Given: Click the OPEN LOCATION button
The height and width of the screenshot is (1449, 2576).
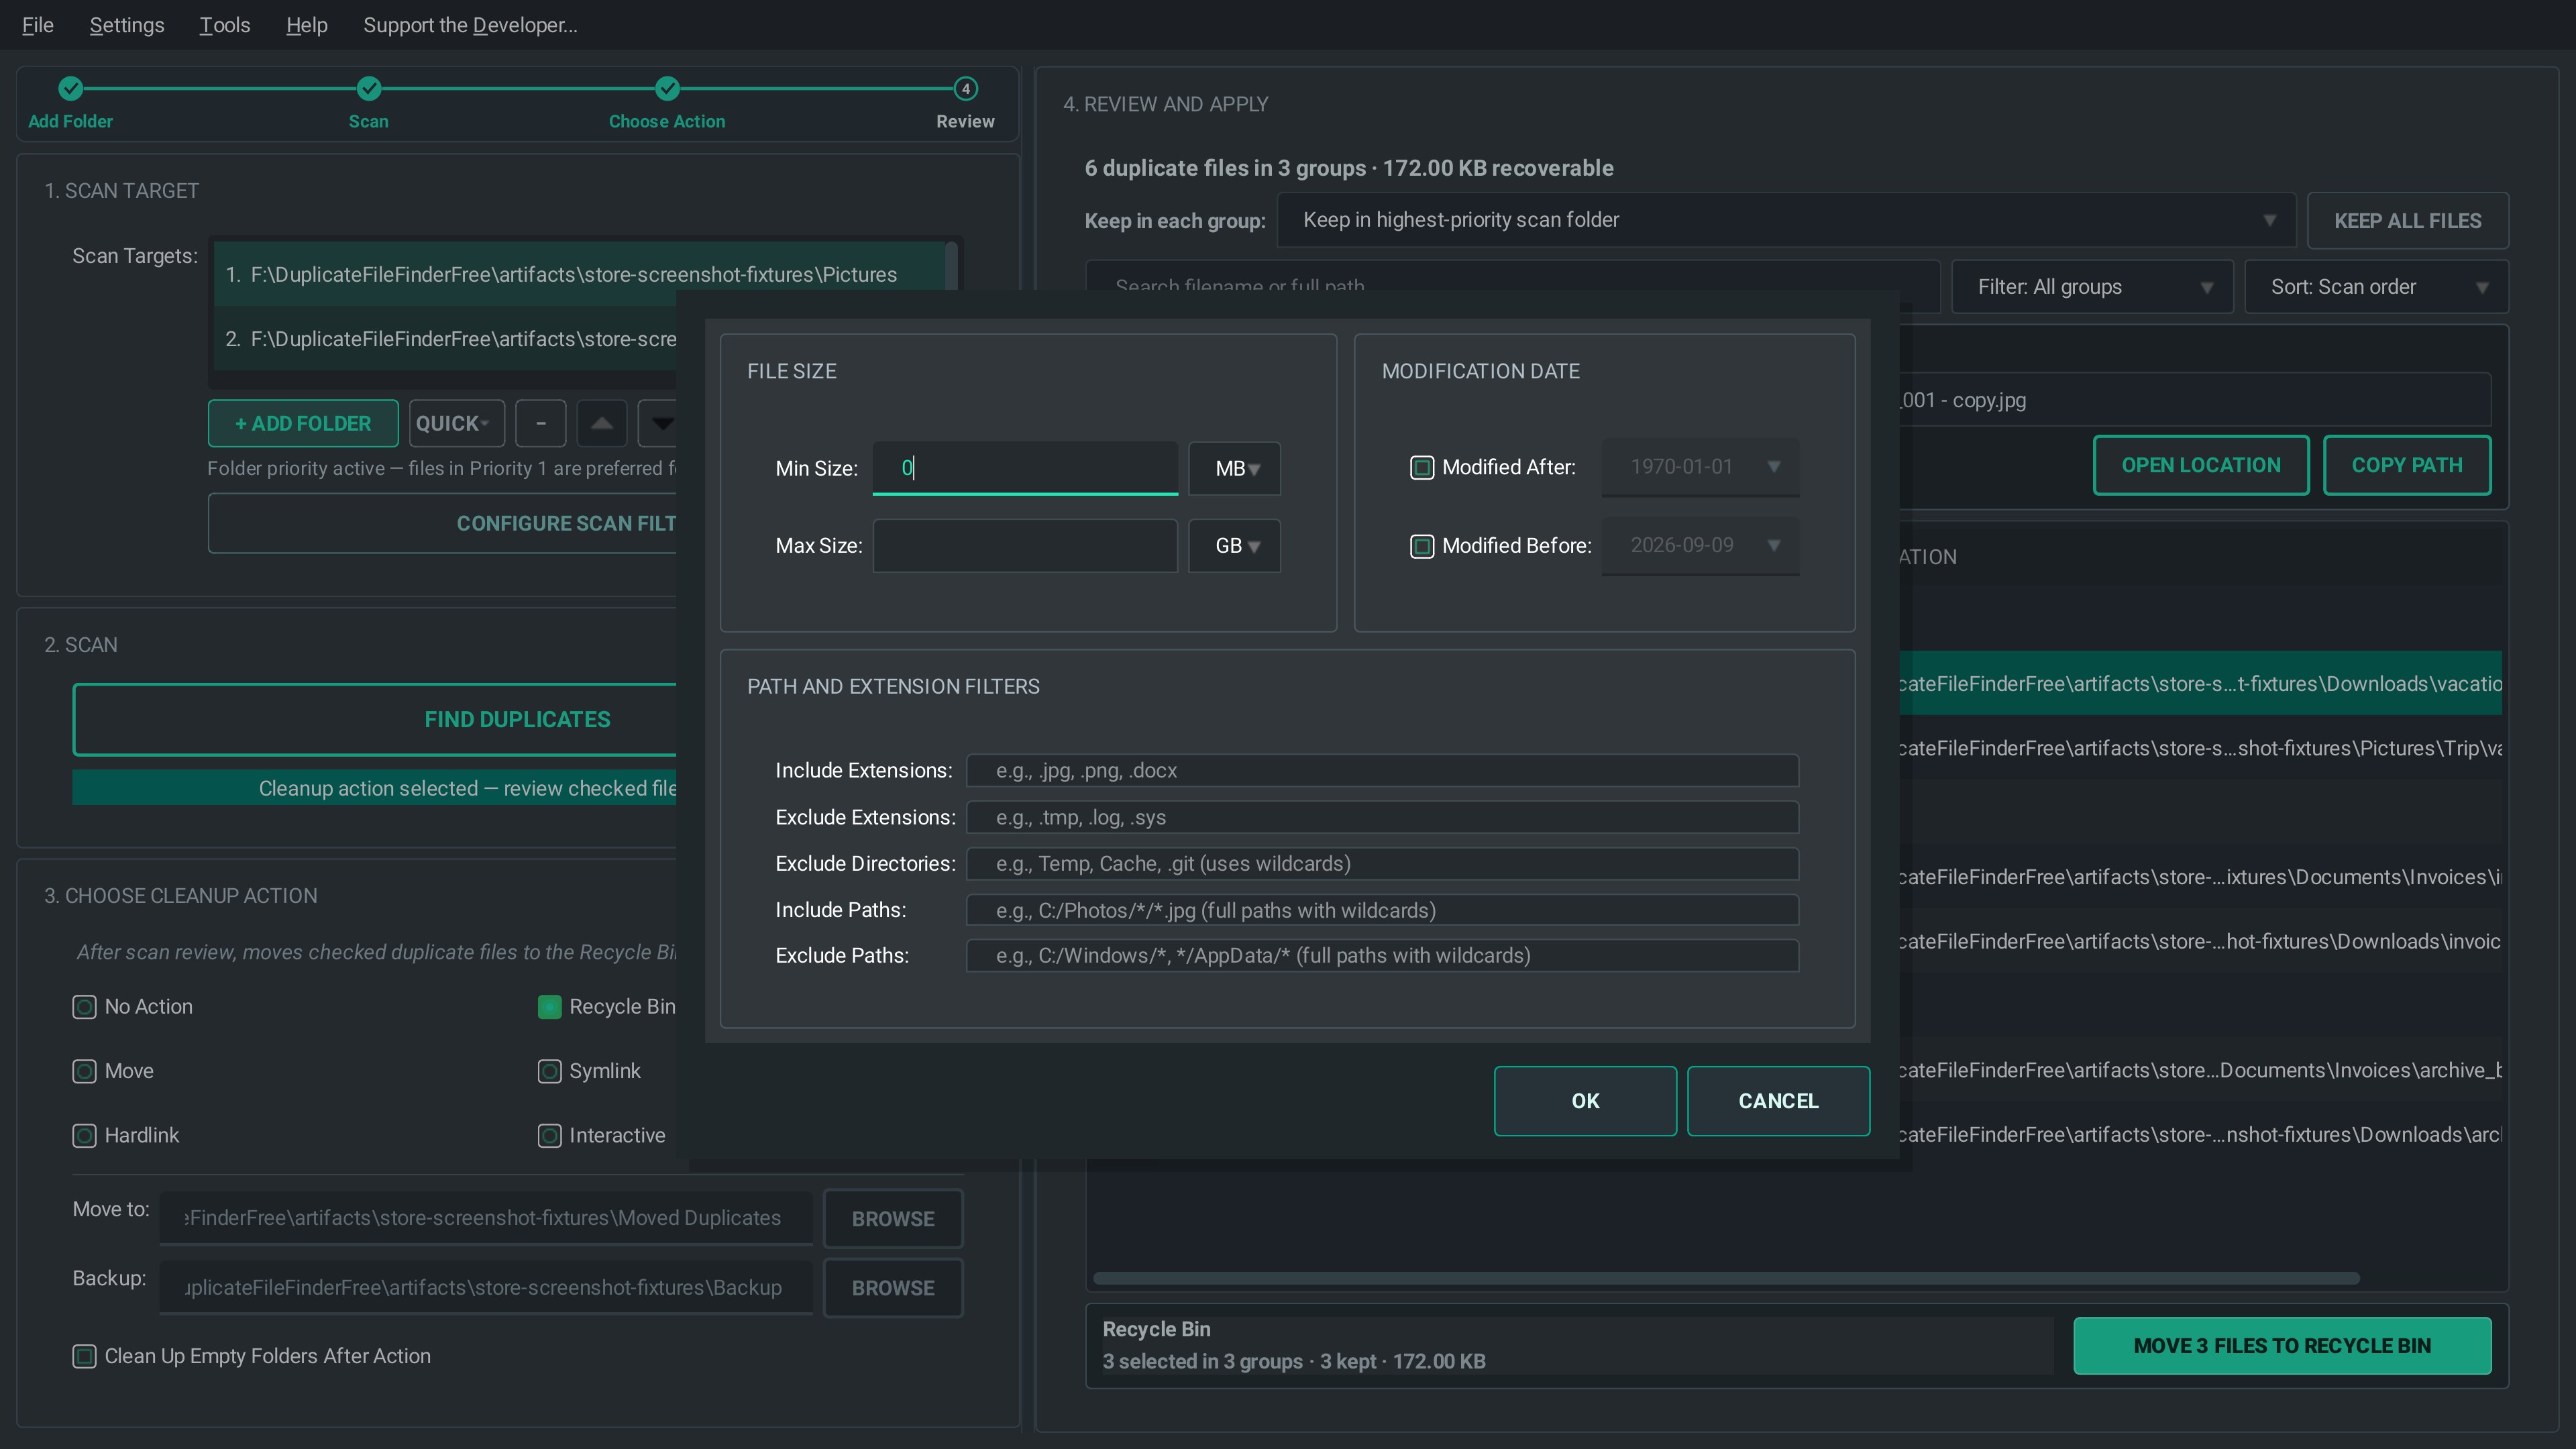Looking at the screenshot, I should (2201, 465).
